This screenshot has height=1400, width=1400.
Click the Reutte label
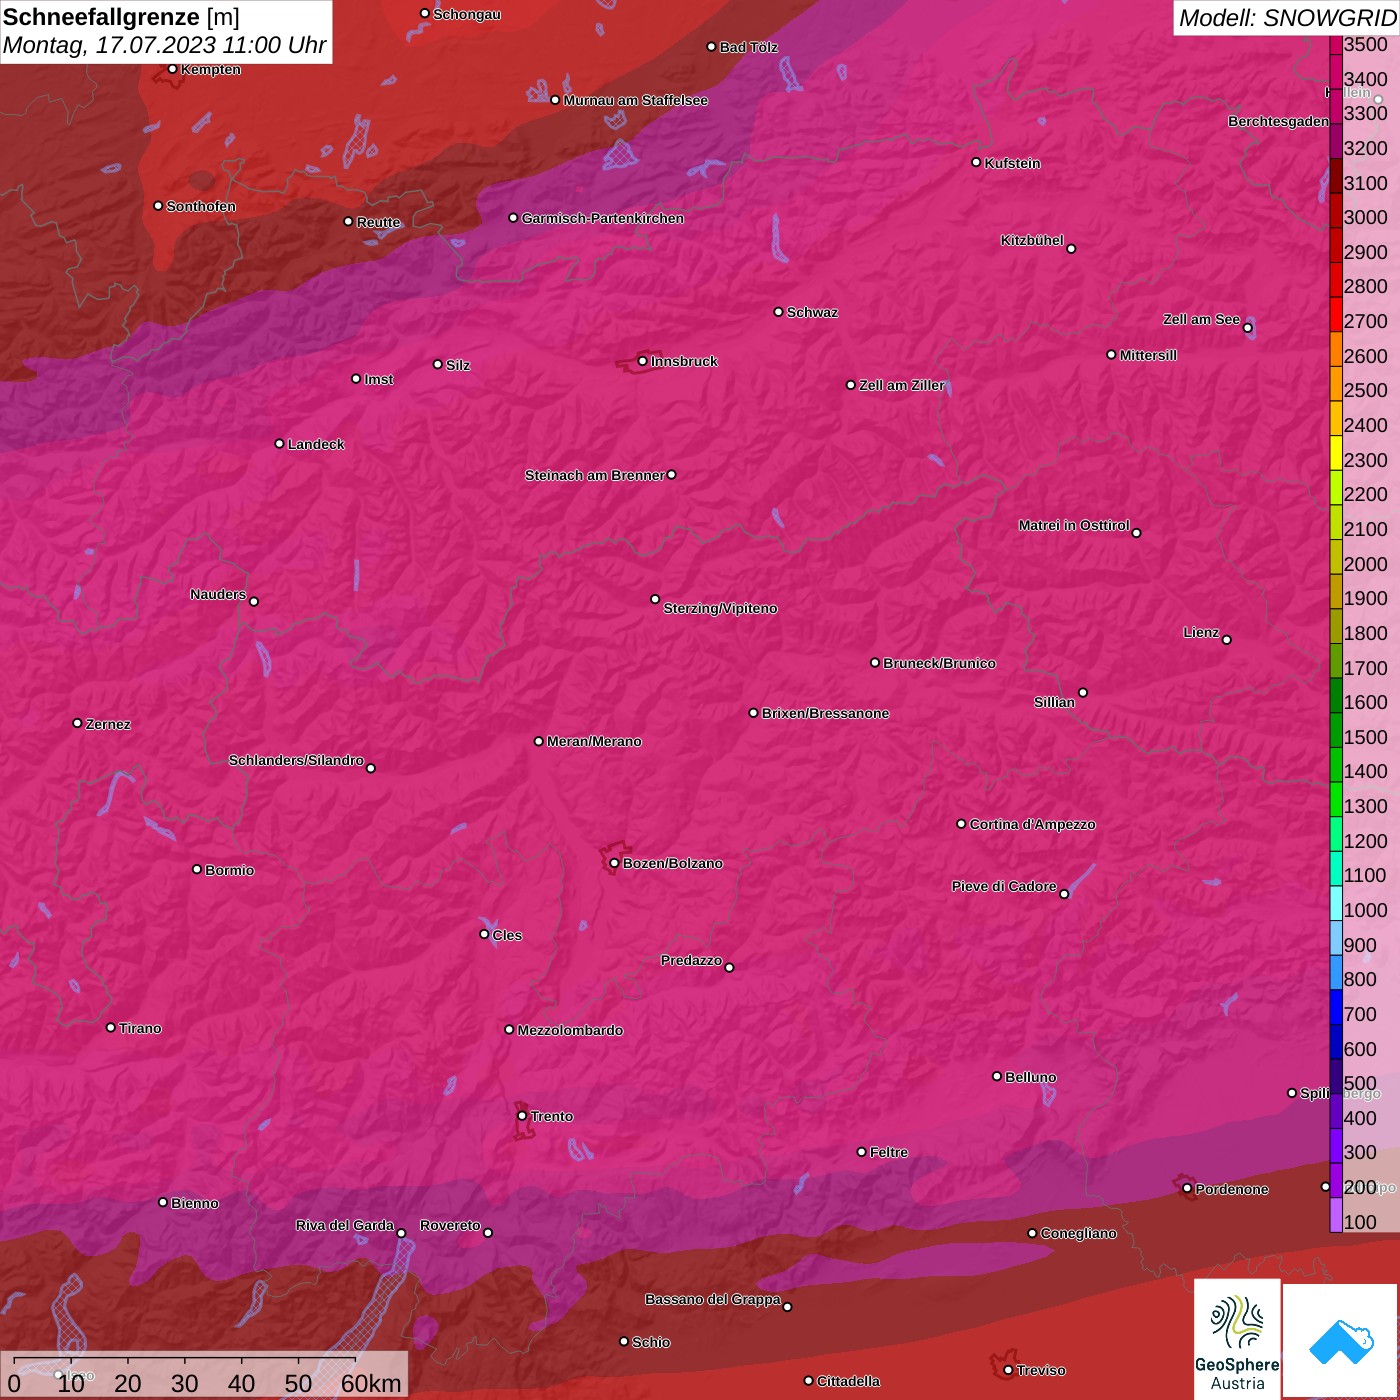coord(378,222)
